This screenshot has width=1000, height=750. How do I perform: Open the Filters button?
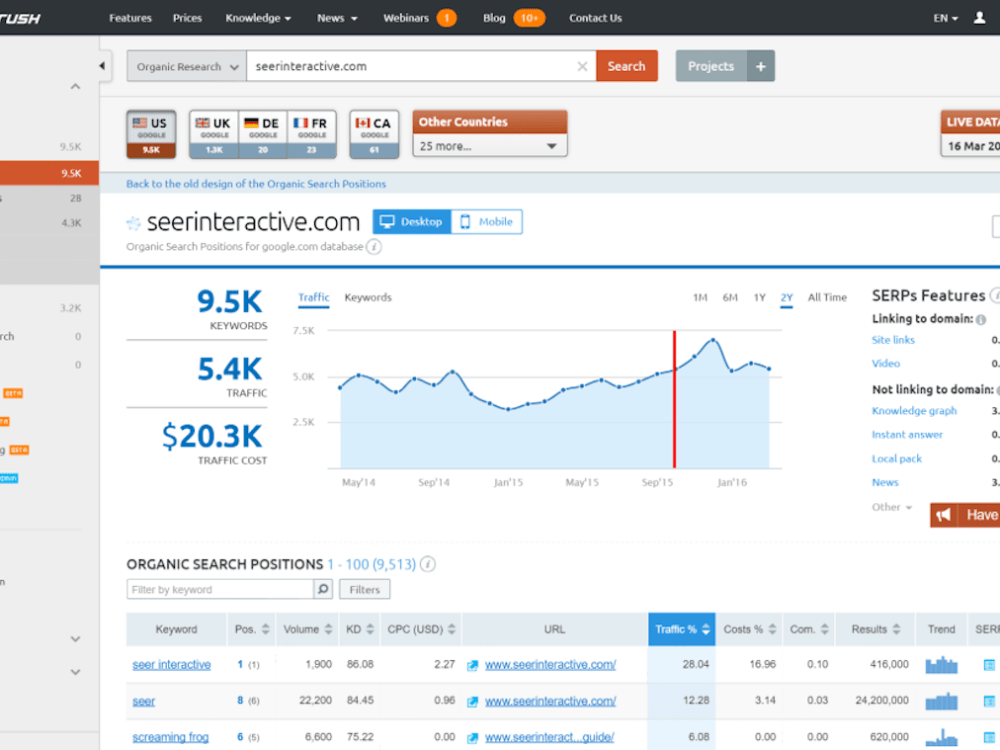[364, 589]
